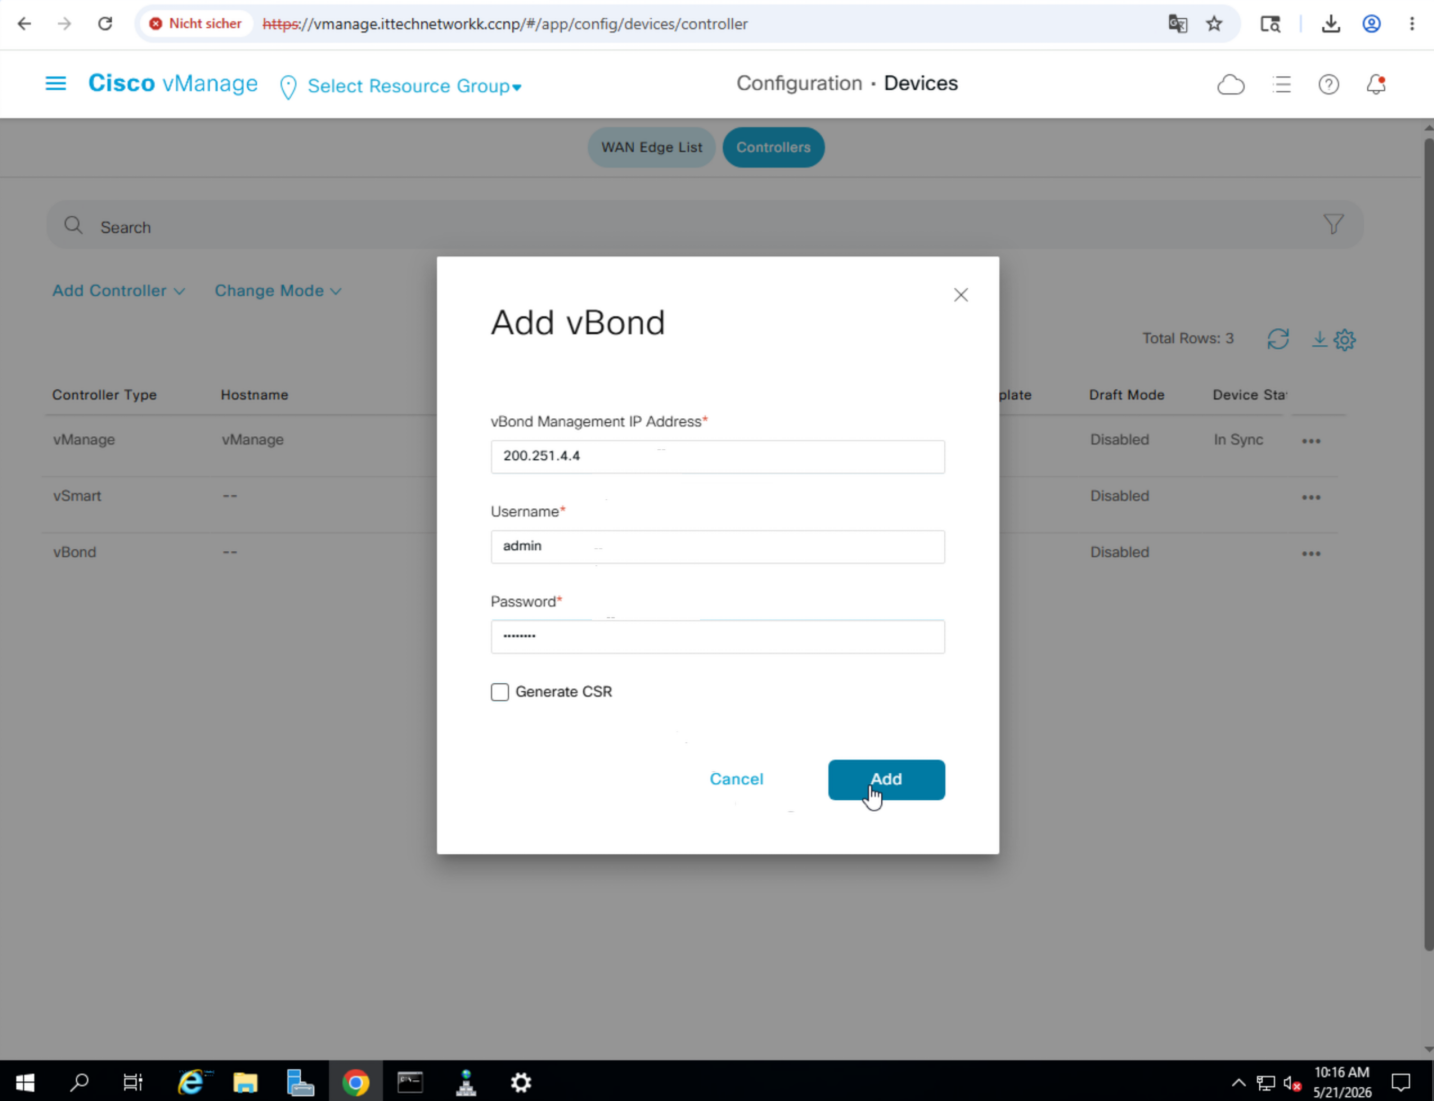The image size is (1434, 1101).
Task: Open the taskbar clock and date
Action: [x=1342, y=1082]
